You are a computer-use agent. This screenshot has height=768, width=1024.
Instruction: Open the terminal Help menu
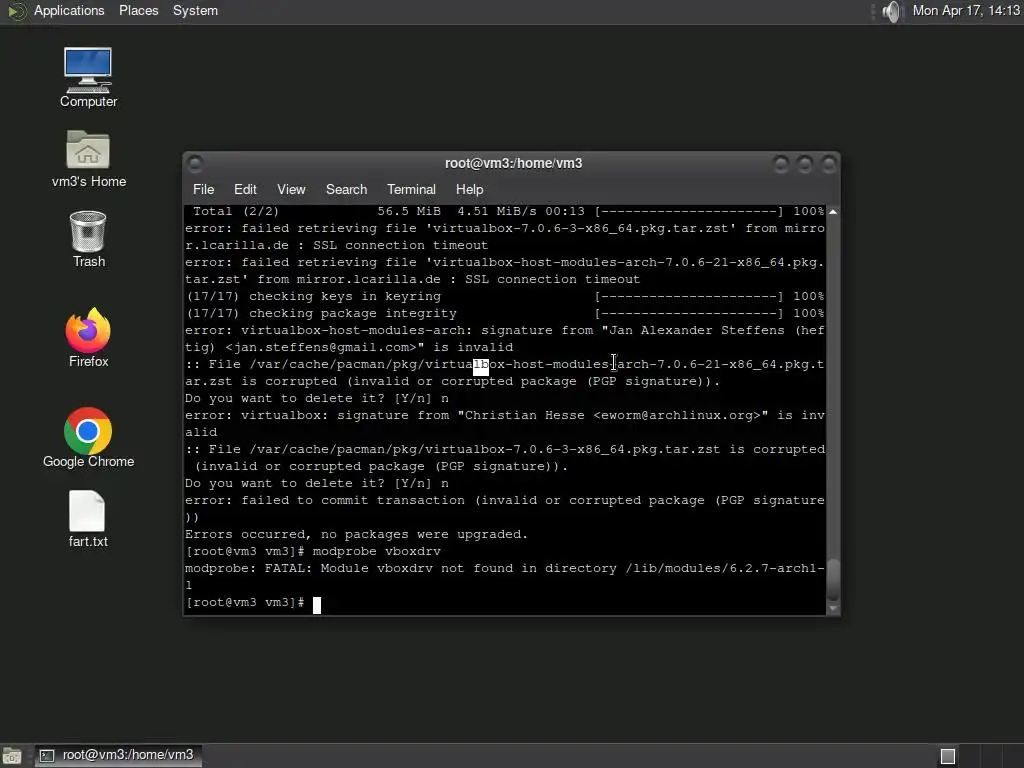pos(469,189)
